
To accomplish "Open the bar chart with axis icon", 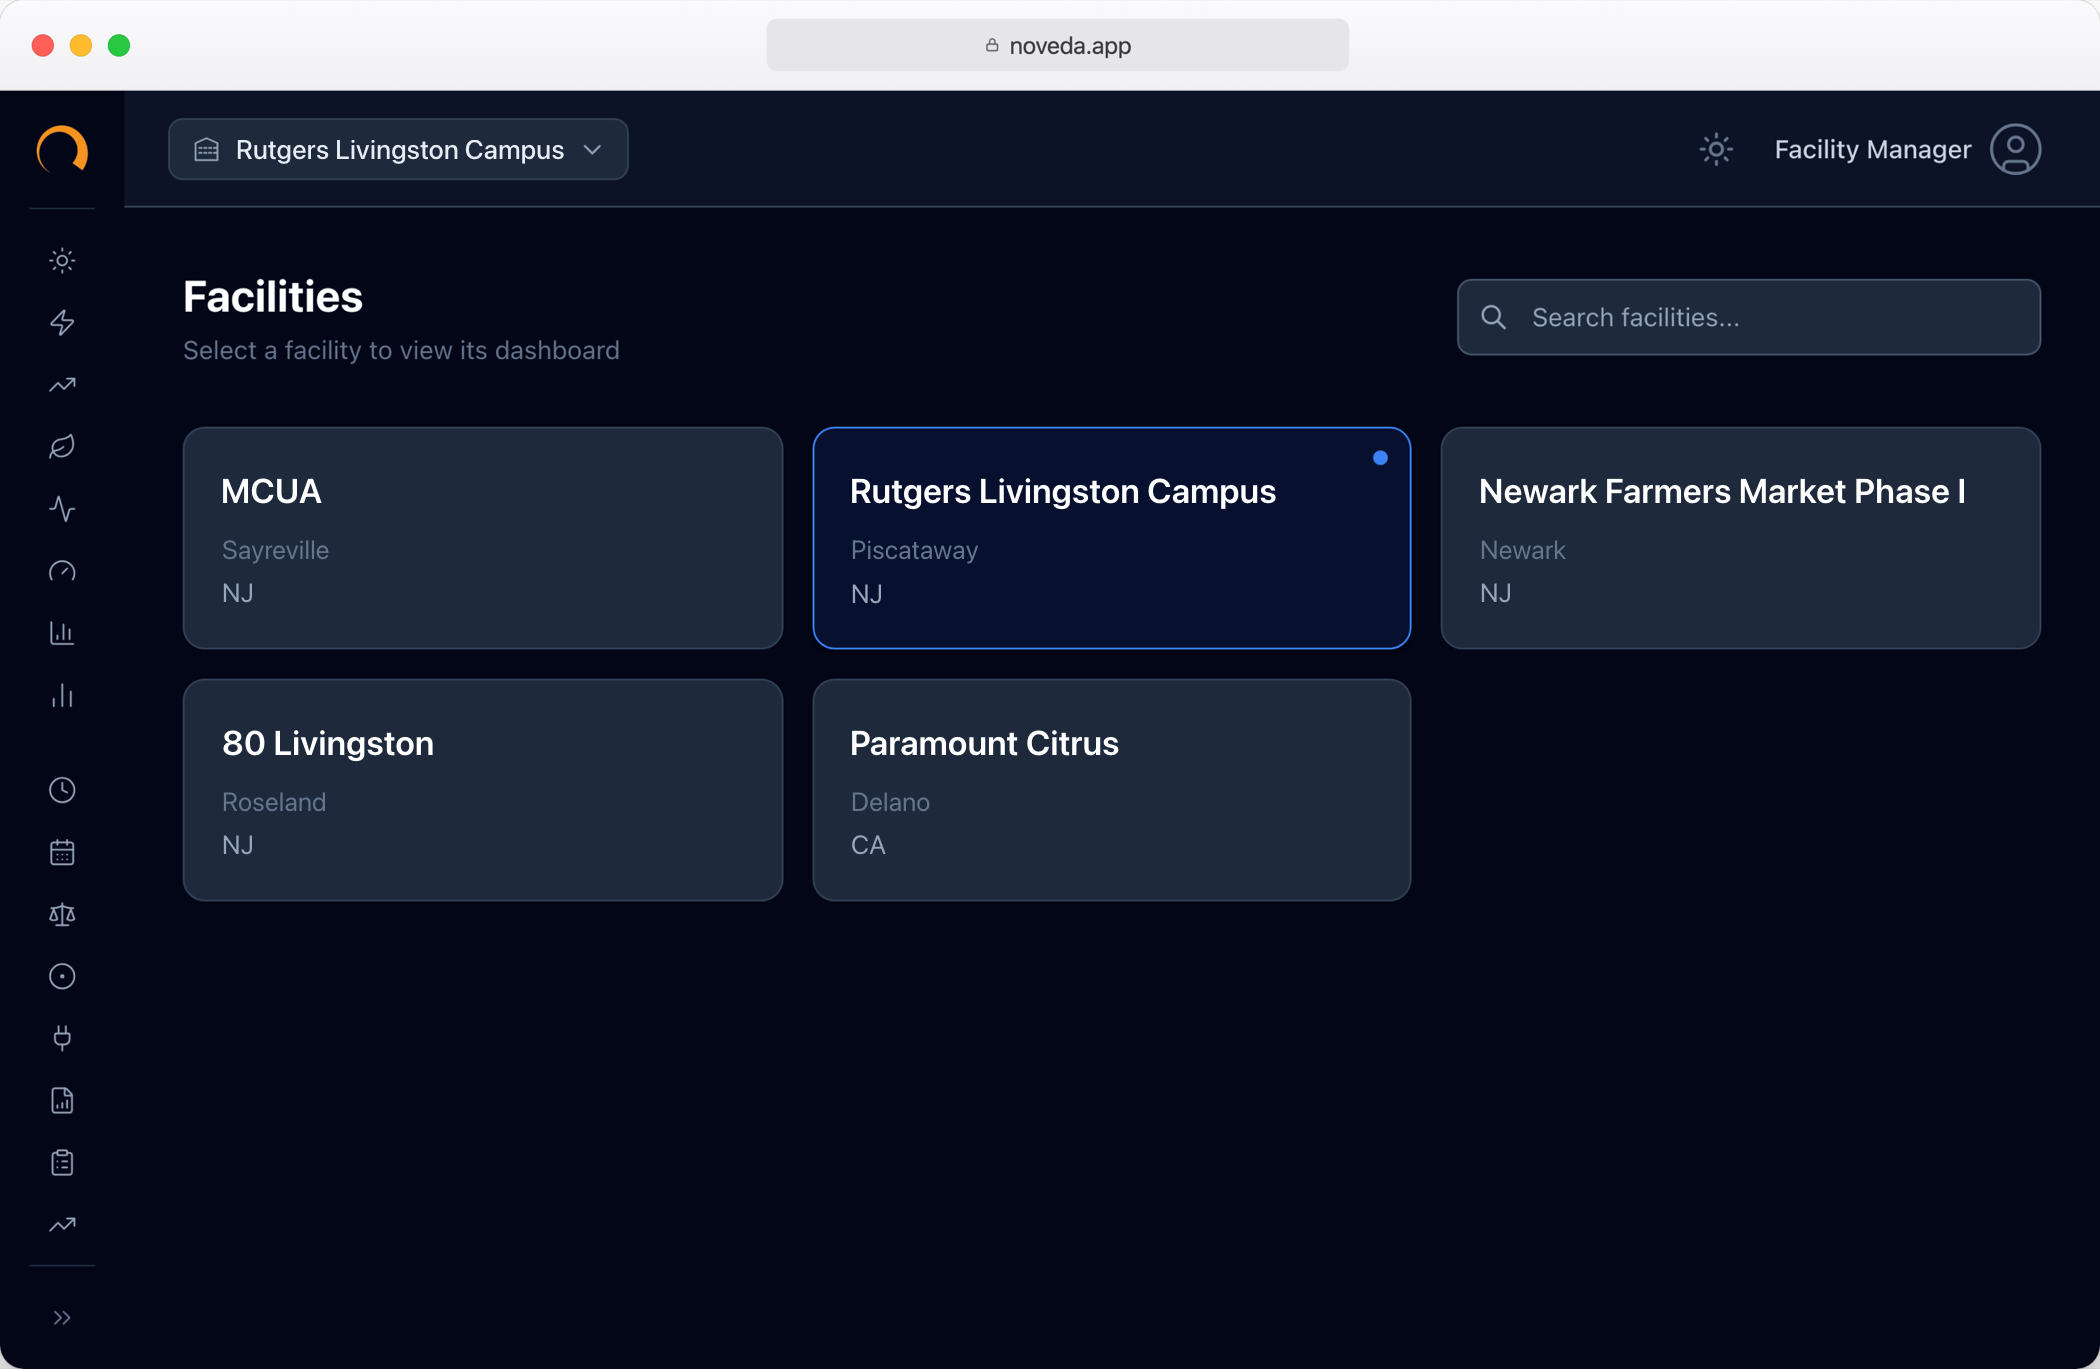I will coord(62,633).
